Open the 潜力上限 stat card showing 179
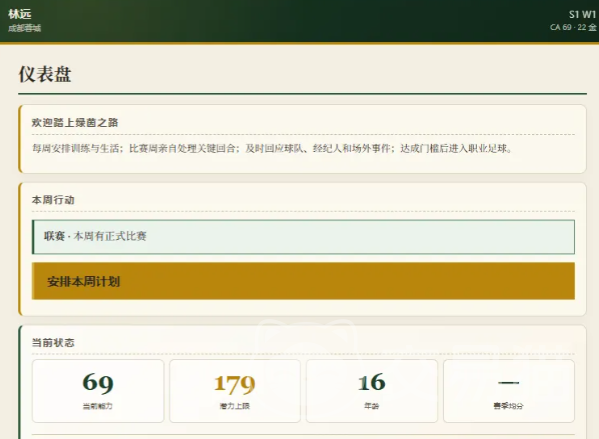 [235, 391]
